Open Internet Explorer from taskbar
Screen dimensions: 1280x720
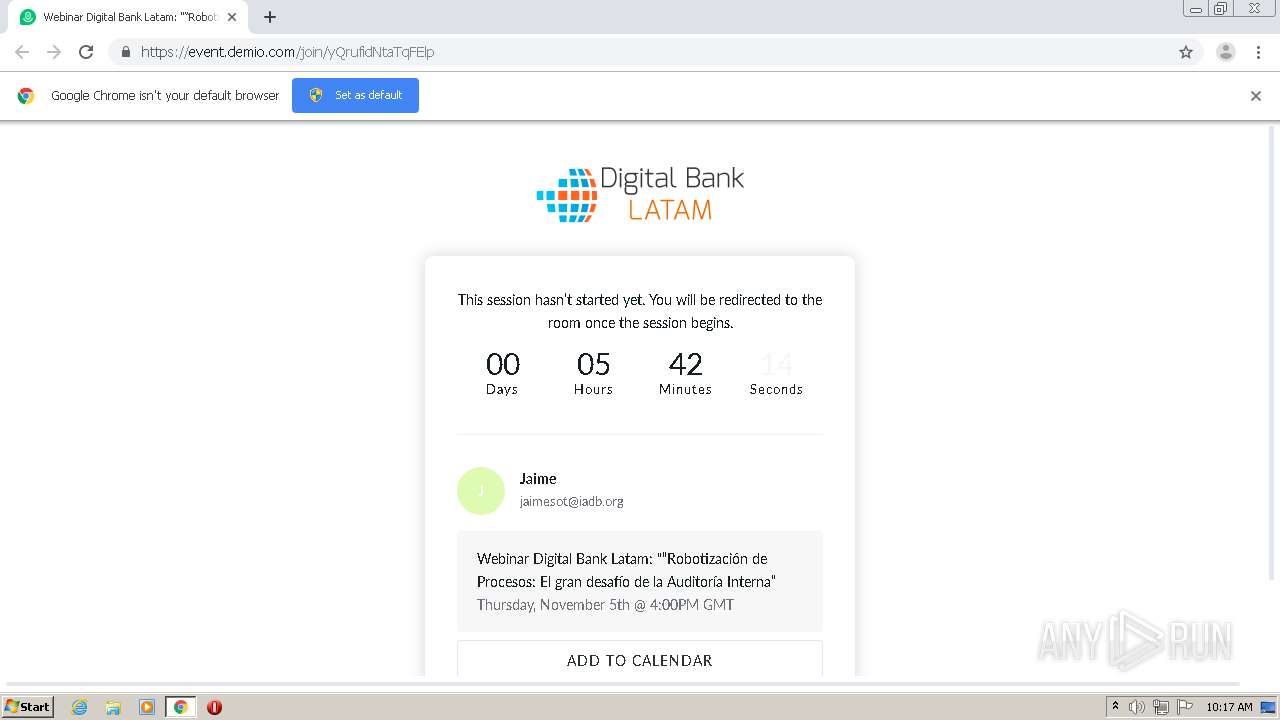[79, 707]
